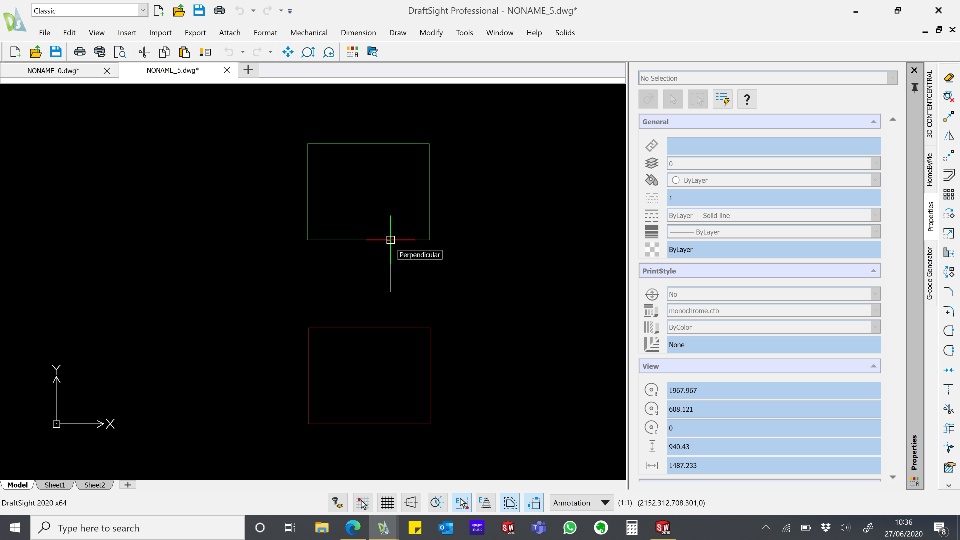Click the Pattern tool in the right toolbar
960x540 pixels.
point(949,194)
